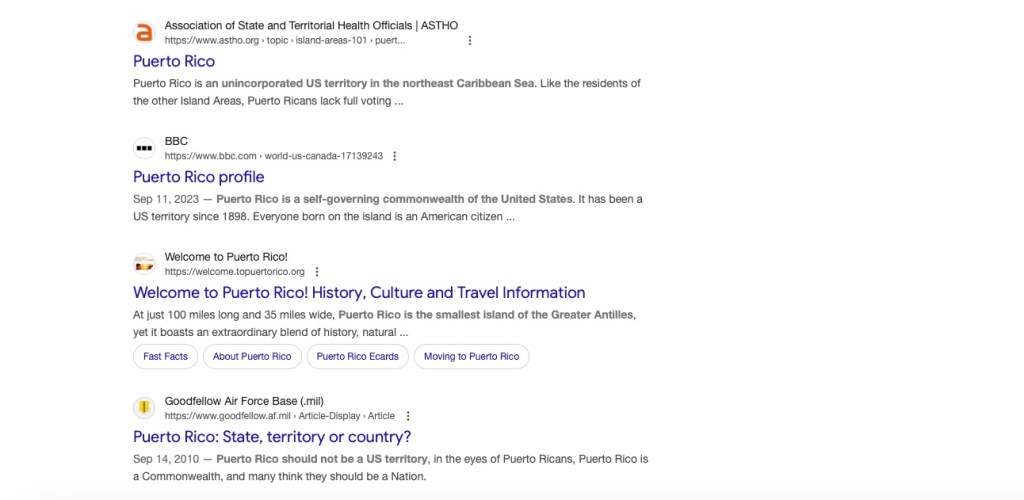Click the 'Fast Facts' sitelink chip

click(x=165, y=356)
